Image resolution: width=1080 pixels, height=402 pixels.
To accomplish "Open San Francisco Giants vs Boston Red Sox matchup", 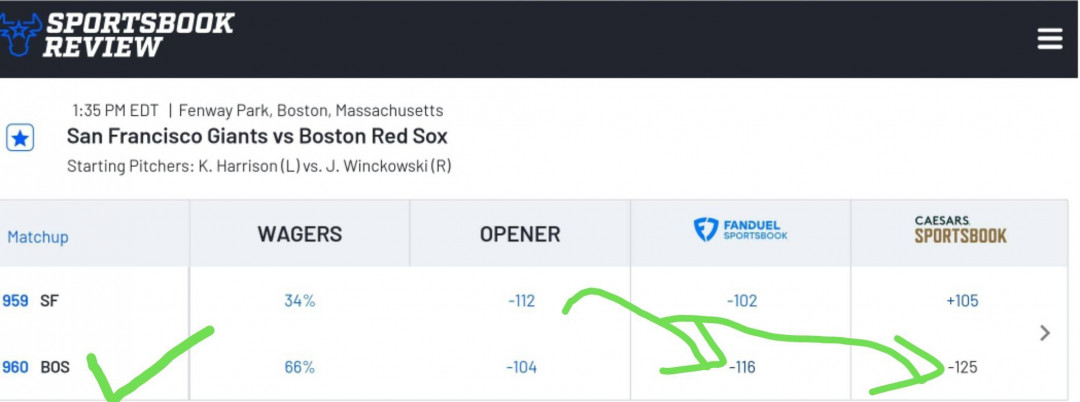I will [257, 136].
